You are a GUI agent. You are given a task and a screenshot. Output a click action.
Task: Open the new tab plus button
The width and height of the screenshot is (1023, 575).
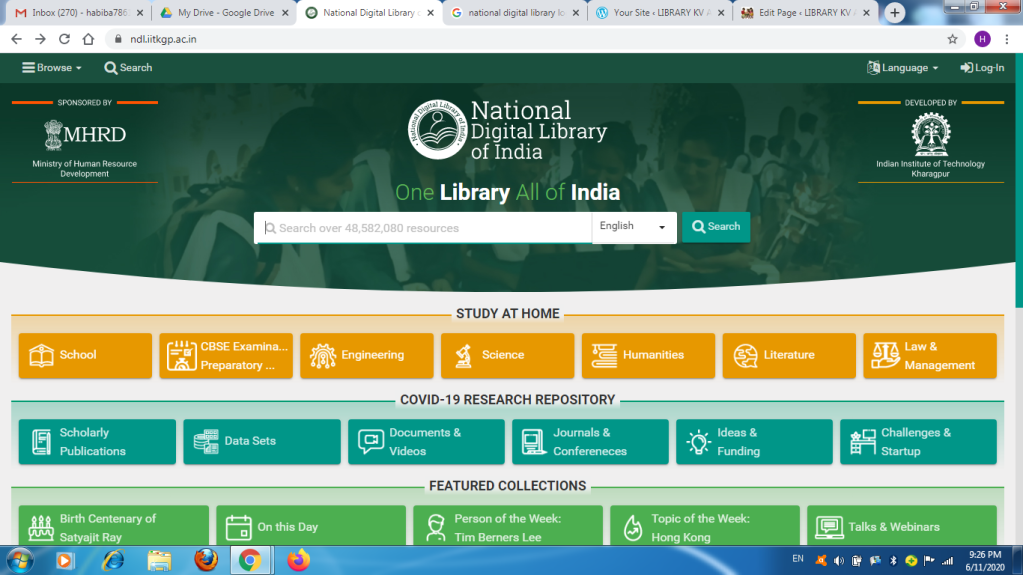pos(895,13)
